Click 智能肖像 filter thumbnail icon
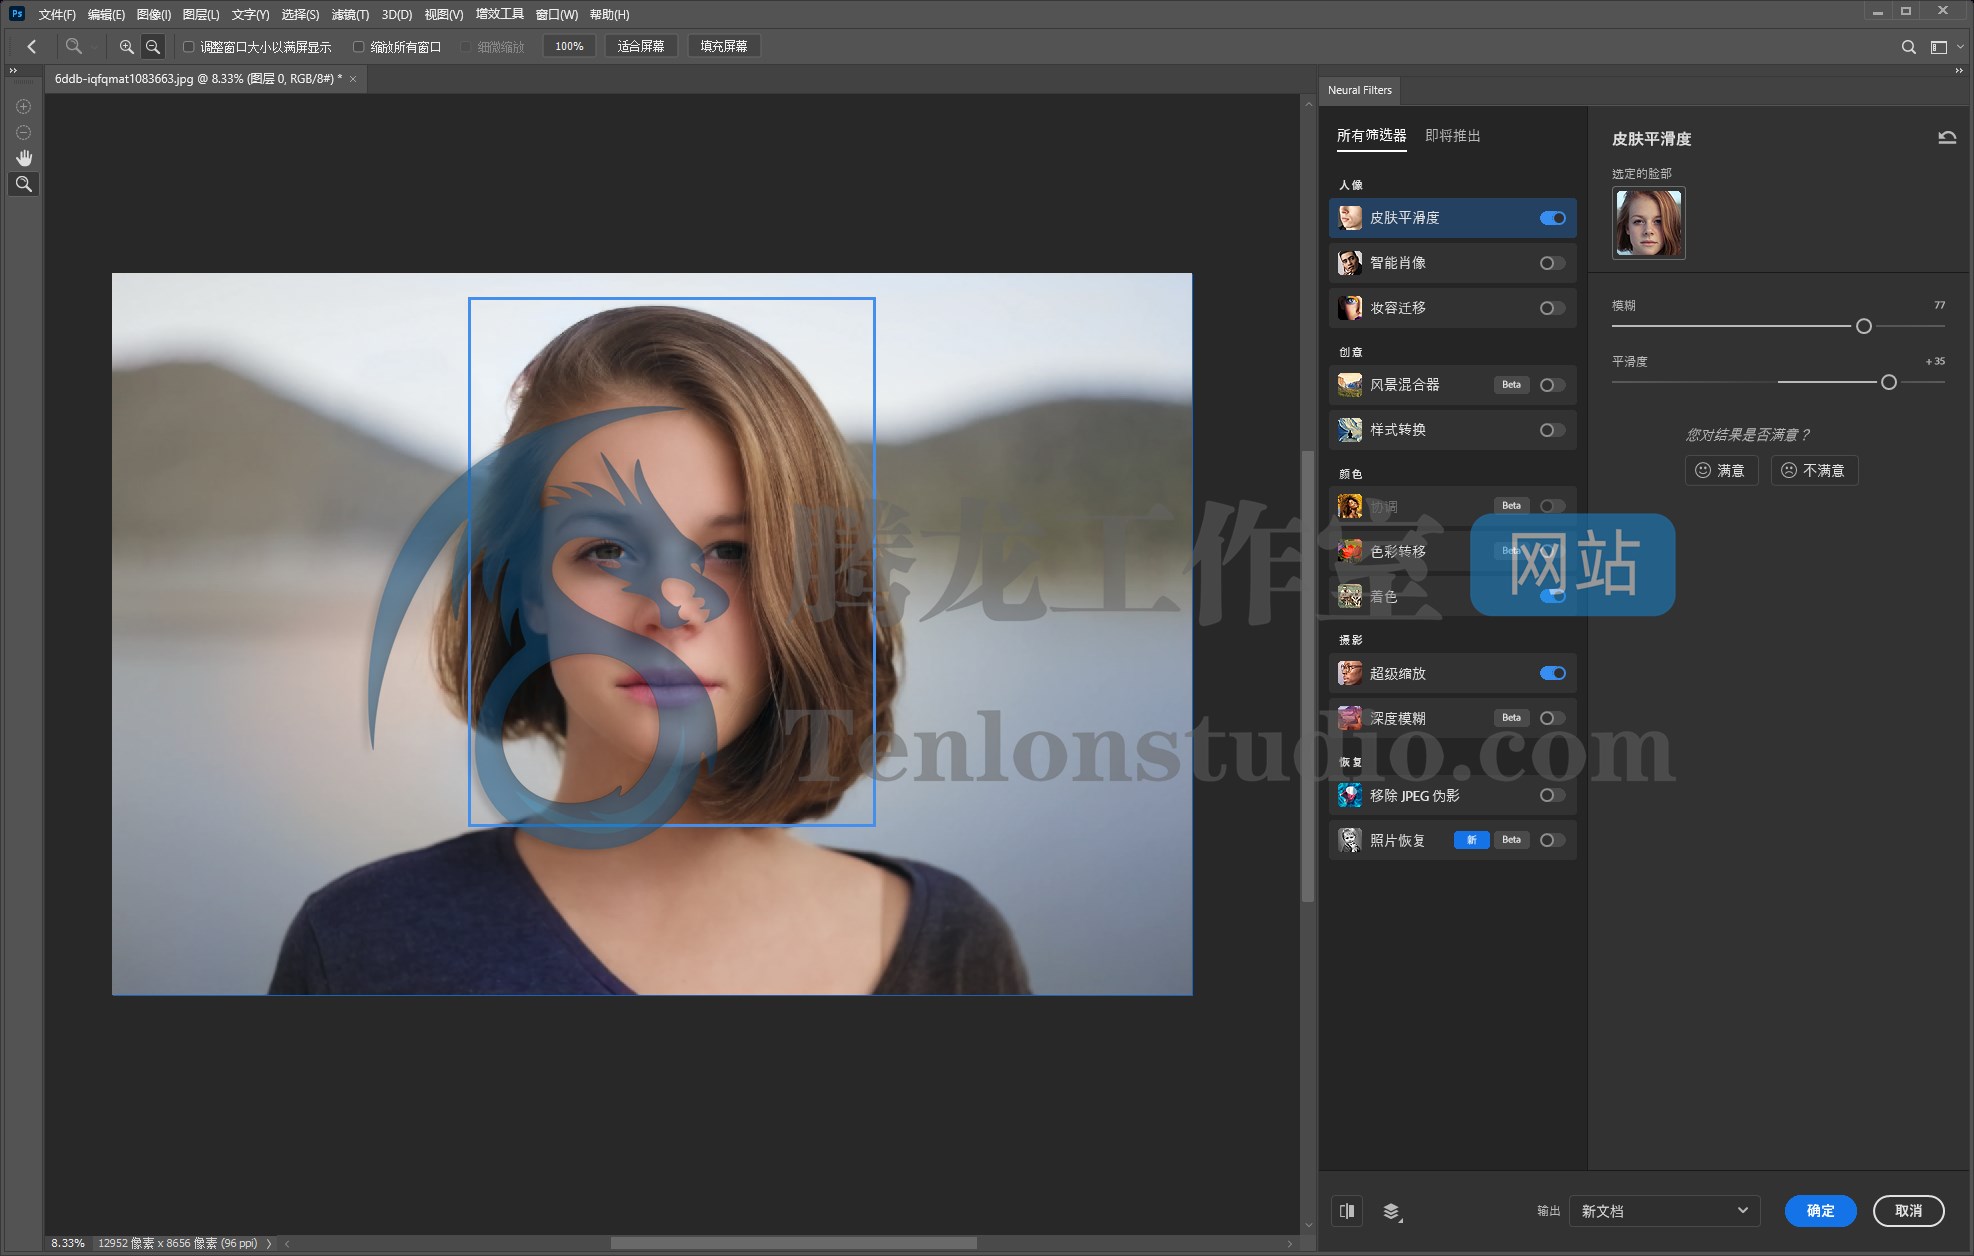The width and height of the screenshot is (1974, 1256). 1350,263
